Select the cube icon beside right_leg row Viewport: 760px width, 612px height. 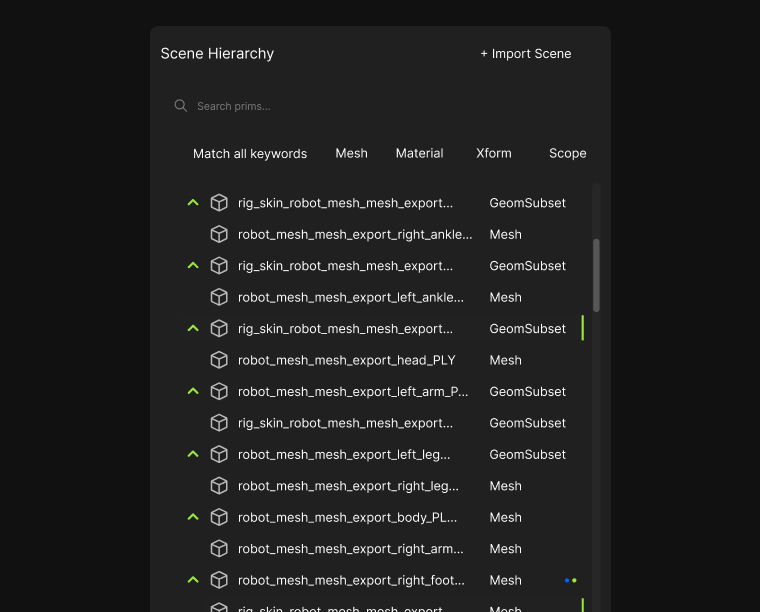coord(219,486)
